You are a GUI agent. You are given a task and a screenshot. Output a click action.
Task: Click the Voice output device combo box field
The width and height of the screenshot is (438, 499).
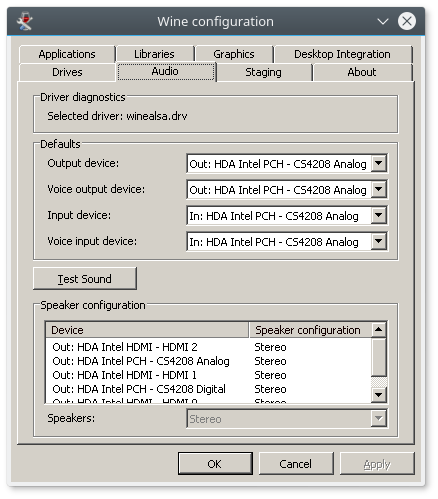pos(287,189)
